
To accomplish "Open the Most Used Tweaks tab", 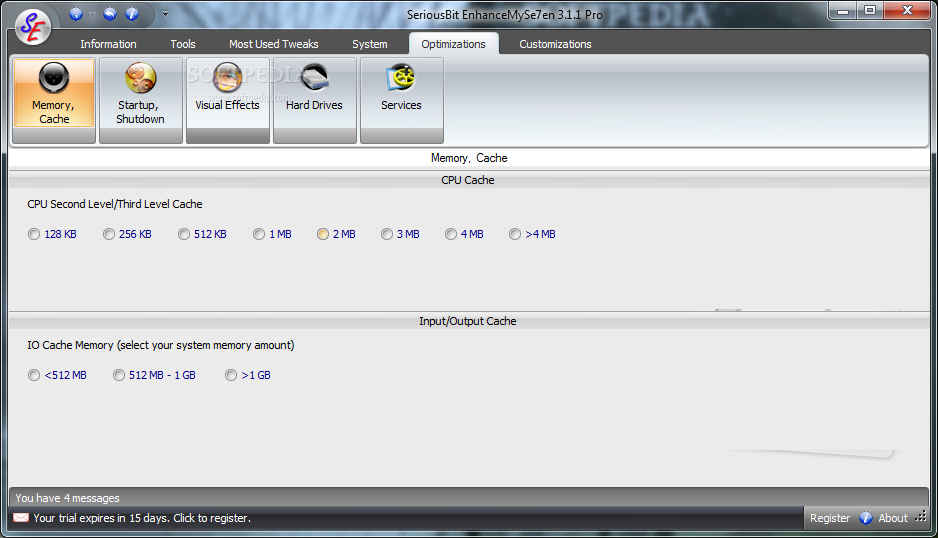I will pyautogui.click(x=273, y=44).
